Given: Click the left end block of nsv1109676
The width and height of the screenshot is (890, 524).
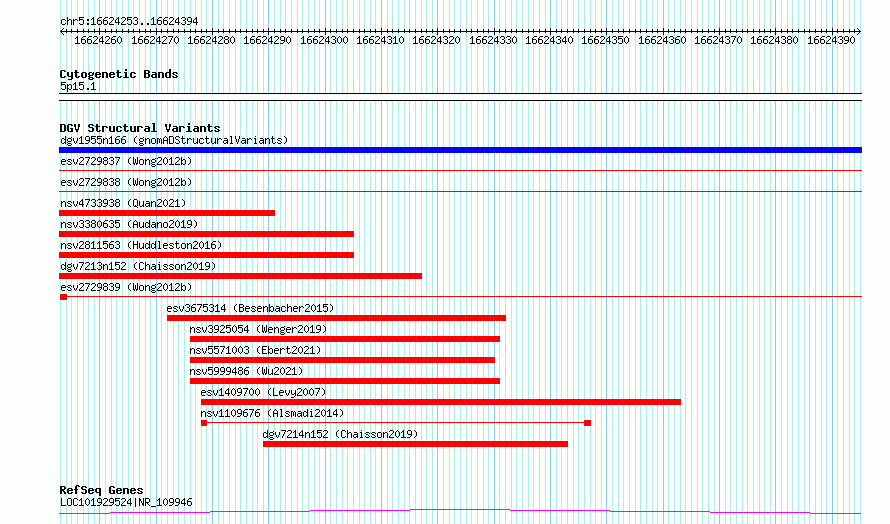Looking at the screenshot, I should pyautogui.click(x=204, y=423).
